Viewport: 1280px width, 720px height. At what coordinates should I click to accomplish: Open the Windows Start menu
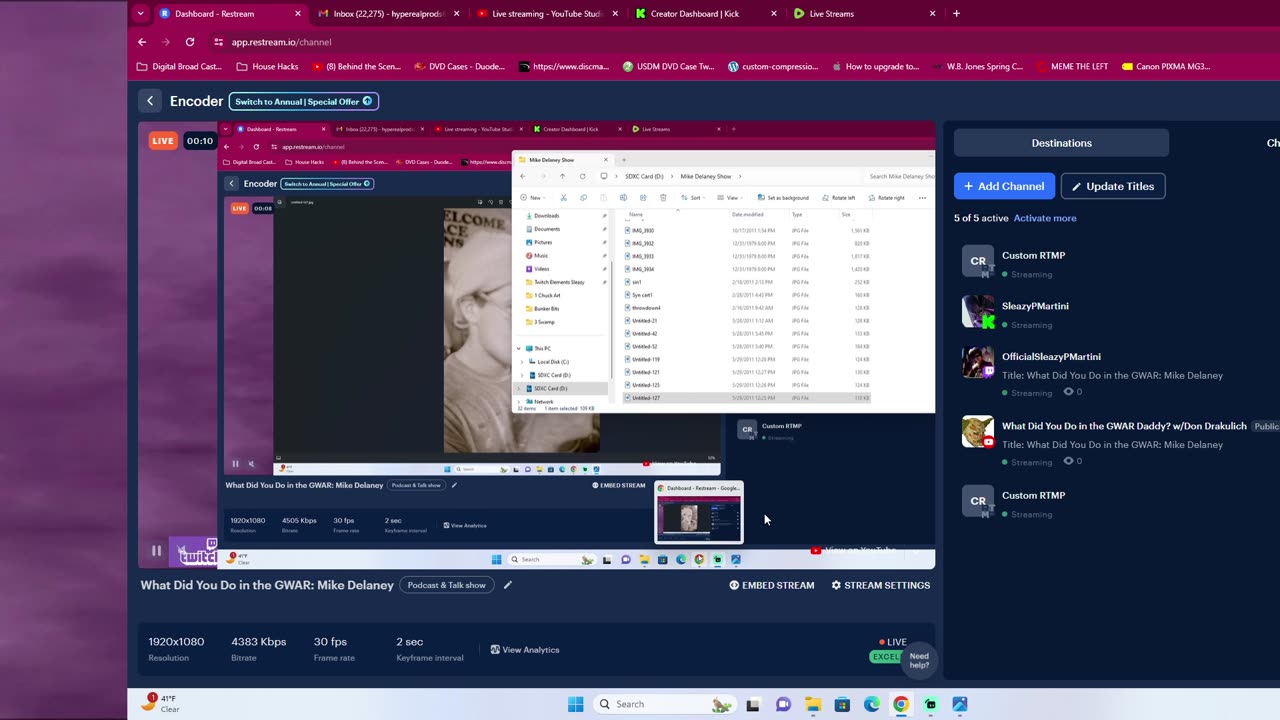point(575,704)
